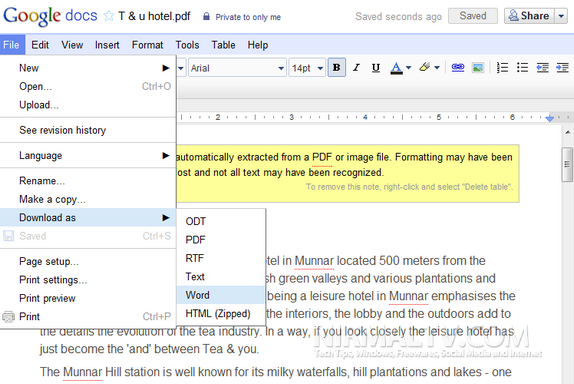The image size is (574, 384).
Task: Toggle underline formatting
Action: (x=376, y=68)
